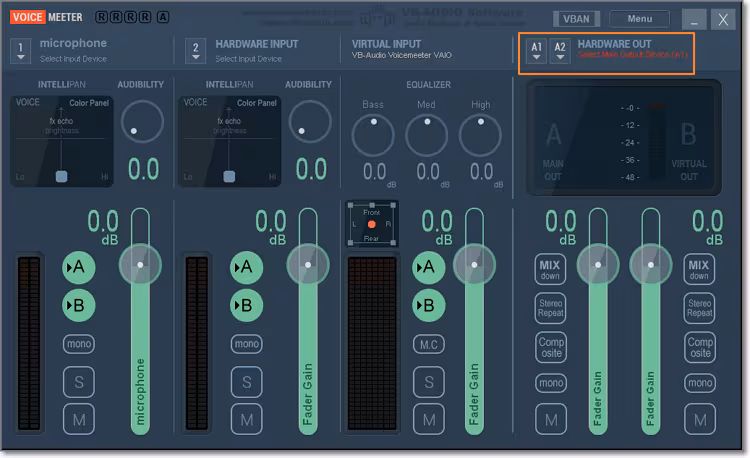Click Hardware Input 2 Intellipan slider handle
750x458 pixels.
pos(229,176)
